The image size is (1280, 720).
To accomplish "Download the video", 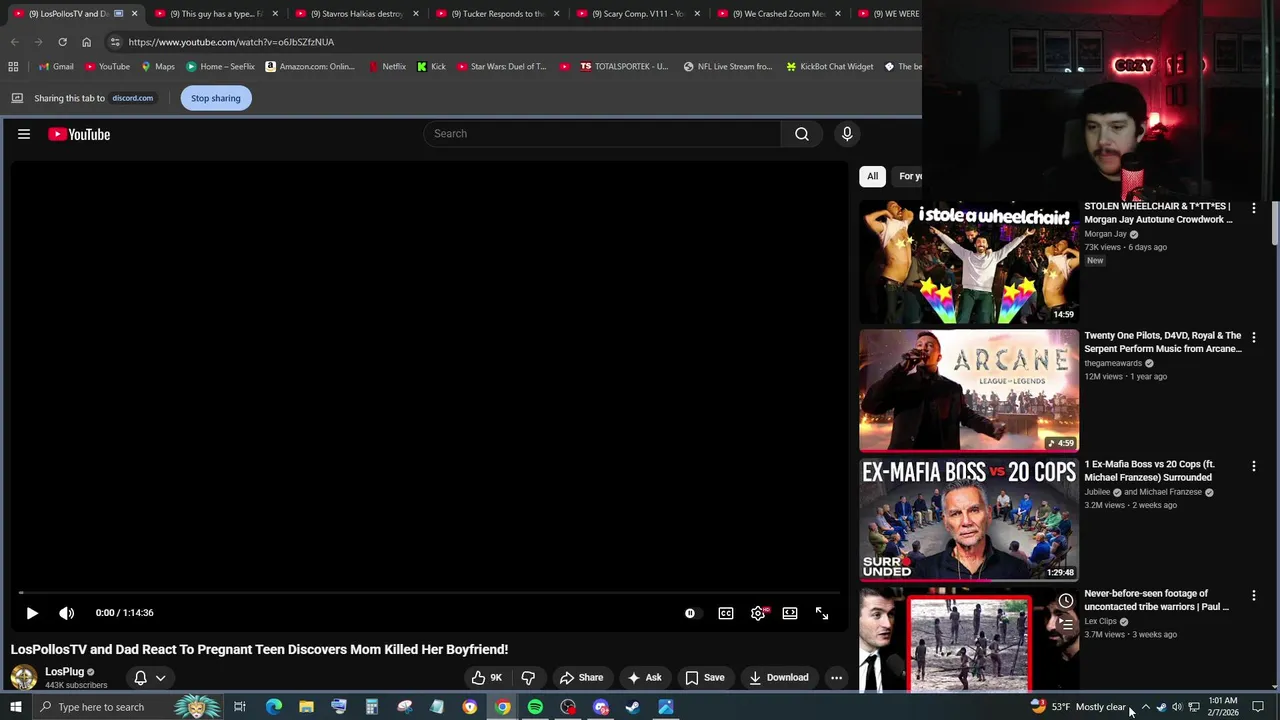I will pyautogui.click(x=779, y=677).
